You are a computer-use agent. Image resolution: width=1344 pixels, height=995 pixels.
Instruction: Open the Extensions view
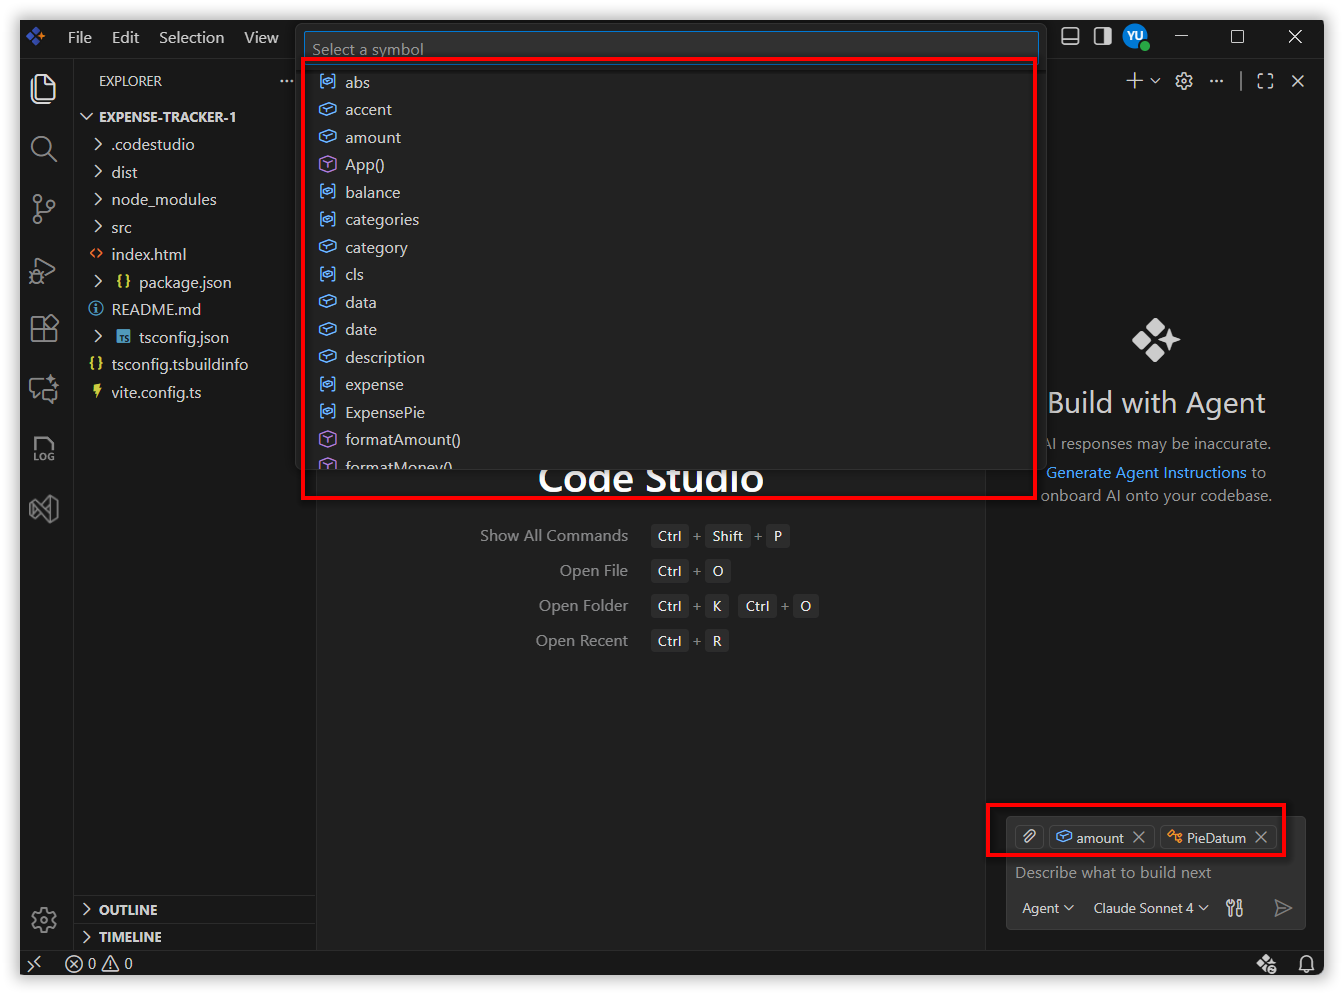(43, 329)
